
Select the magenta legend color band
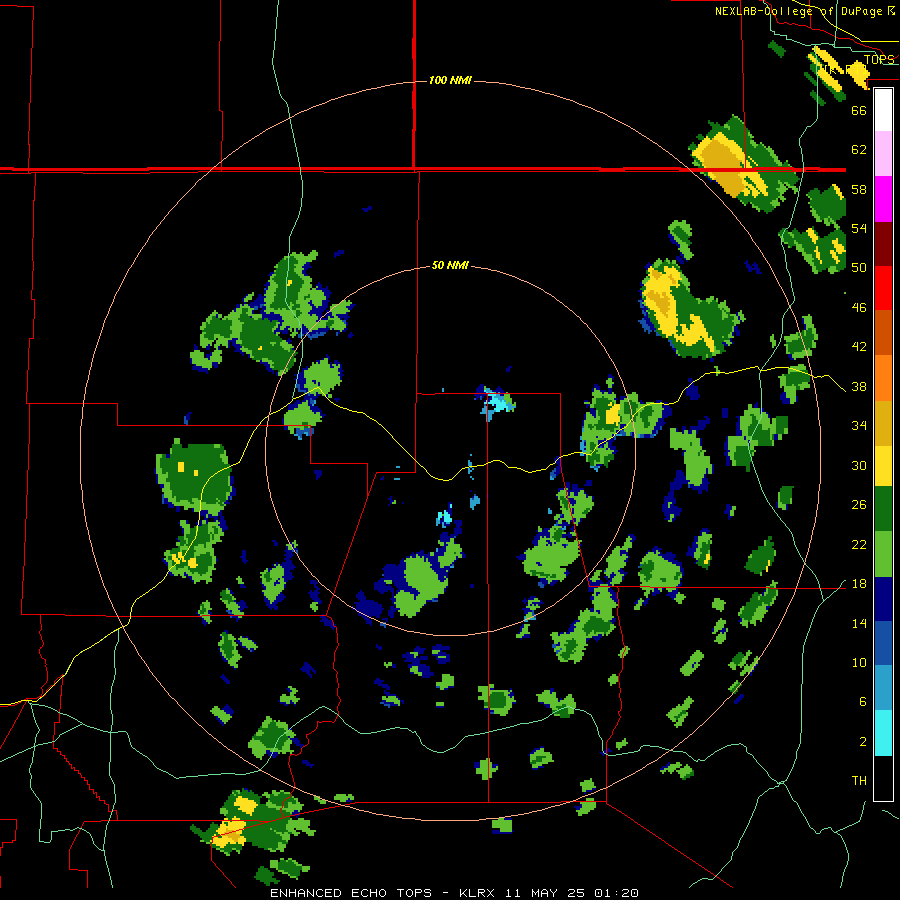(883, 199)
